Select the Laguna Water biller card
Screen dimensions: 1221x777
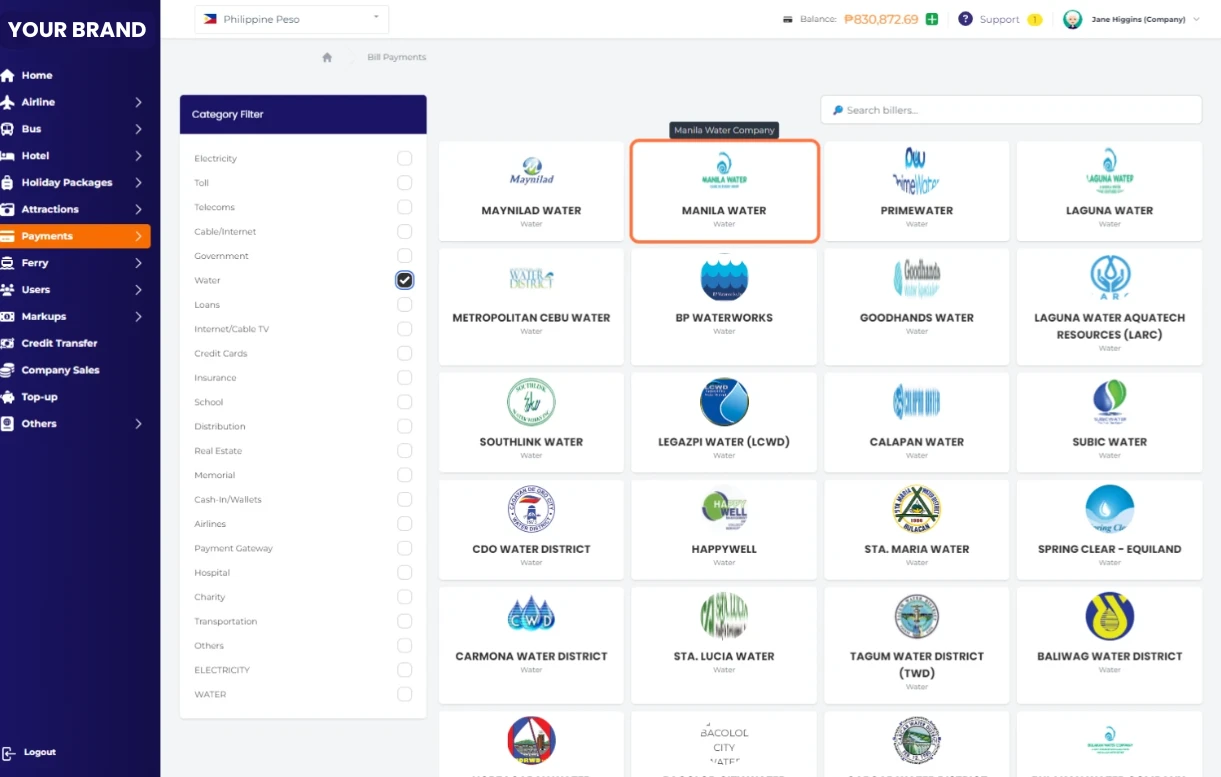click(x=1109, y=191)
